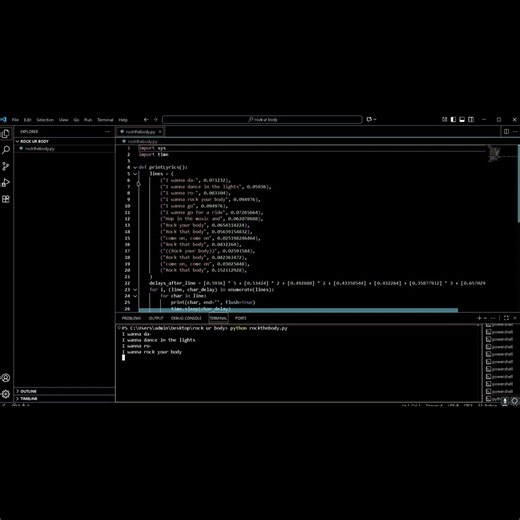Switch to the OUTPUT panel tab
This screenshot has width=520, height=520.
pyautogui.click(x=156, y=318)
